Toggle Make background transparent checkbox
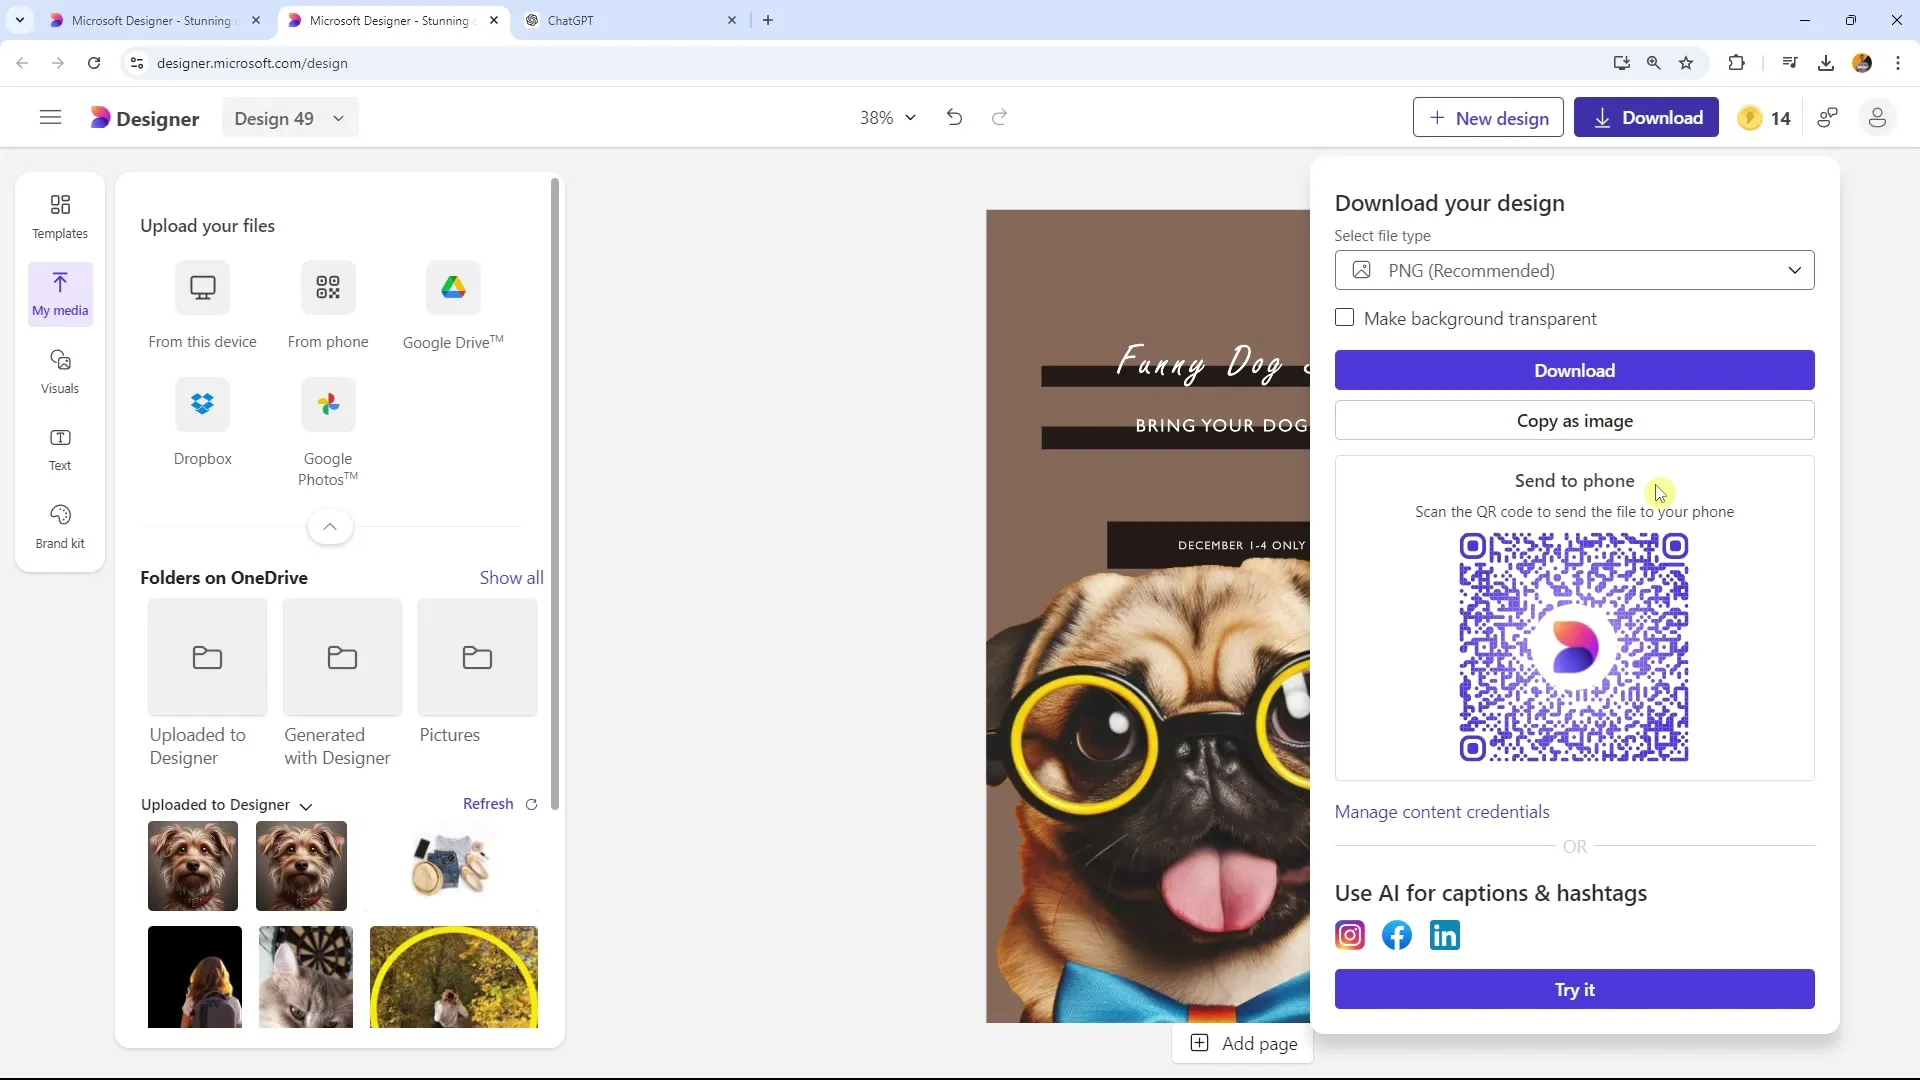Image resolution: width=1920 pixels, height=1080 pixels. (x=1344, y=318)
